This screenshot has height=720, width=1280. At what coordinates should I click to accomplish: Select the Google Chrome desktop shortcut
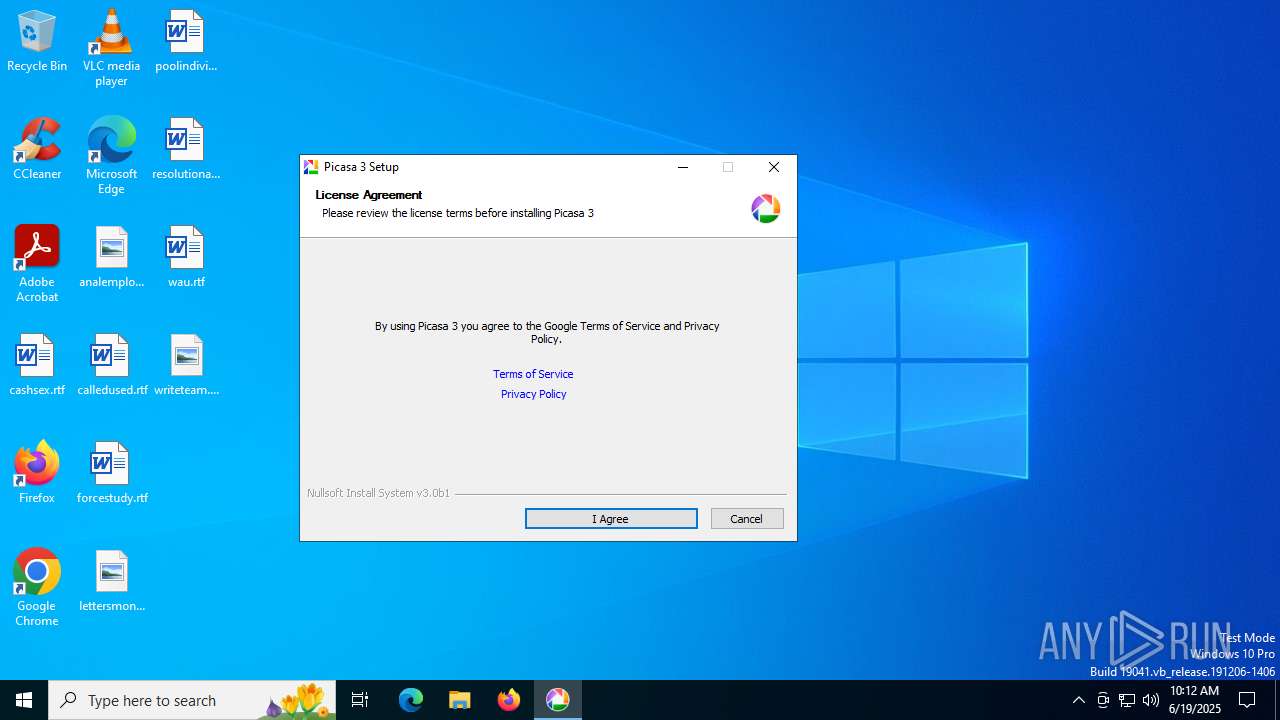[37, 588]
